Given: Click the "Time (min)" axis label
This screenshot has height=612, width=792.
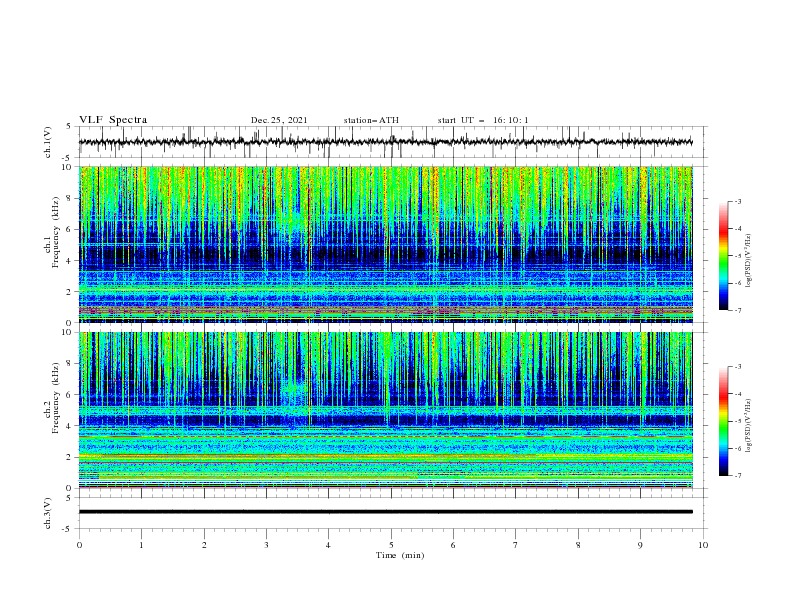Looking at the screenshot, I should [x=400, y=555].
